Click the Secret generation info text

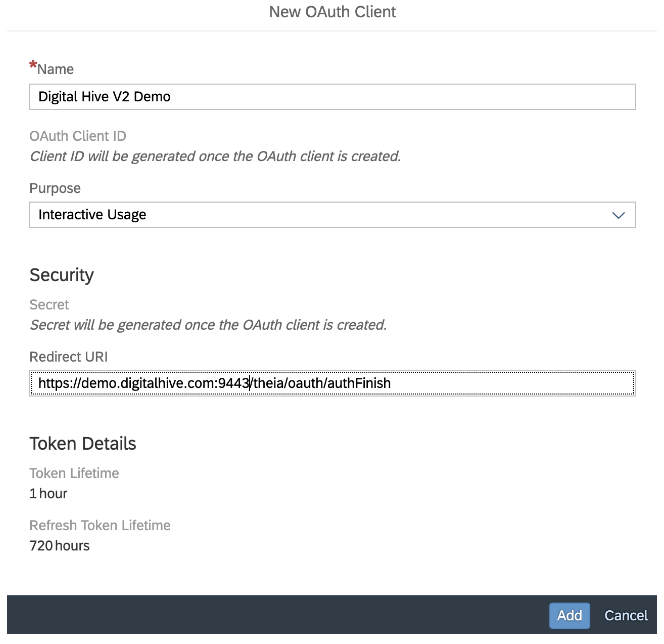pyautogui.click(x=208, y=325)
